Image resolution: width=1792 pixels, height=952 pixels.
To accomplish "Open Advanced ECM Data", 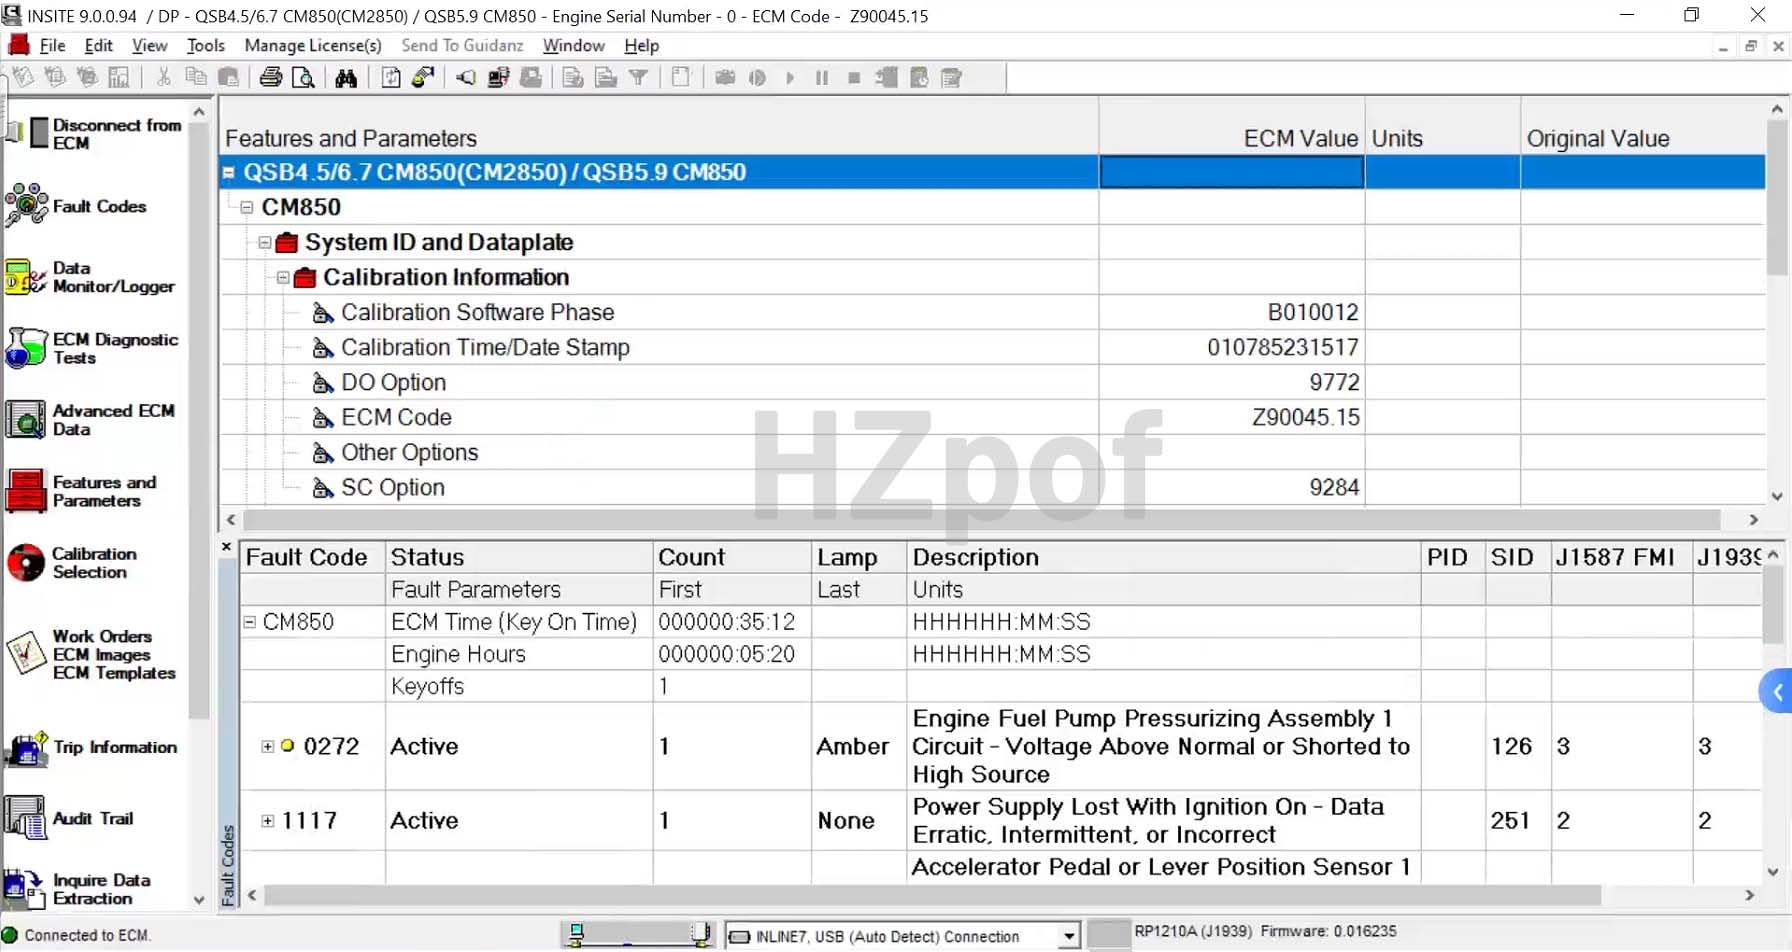I will 112,420.
